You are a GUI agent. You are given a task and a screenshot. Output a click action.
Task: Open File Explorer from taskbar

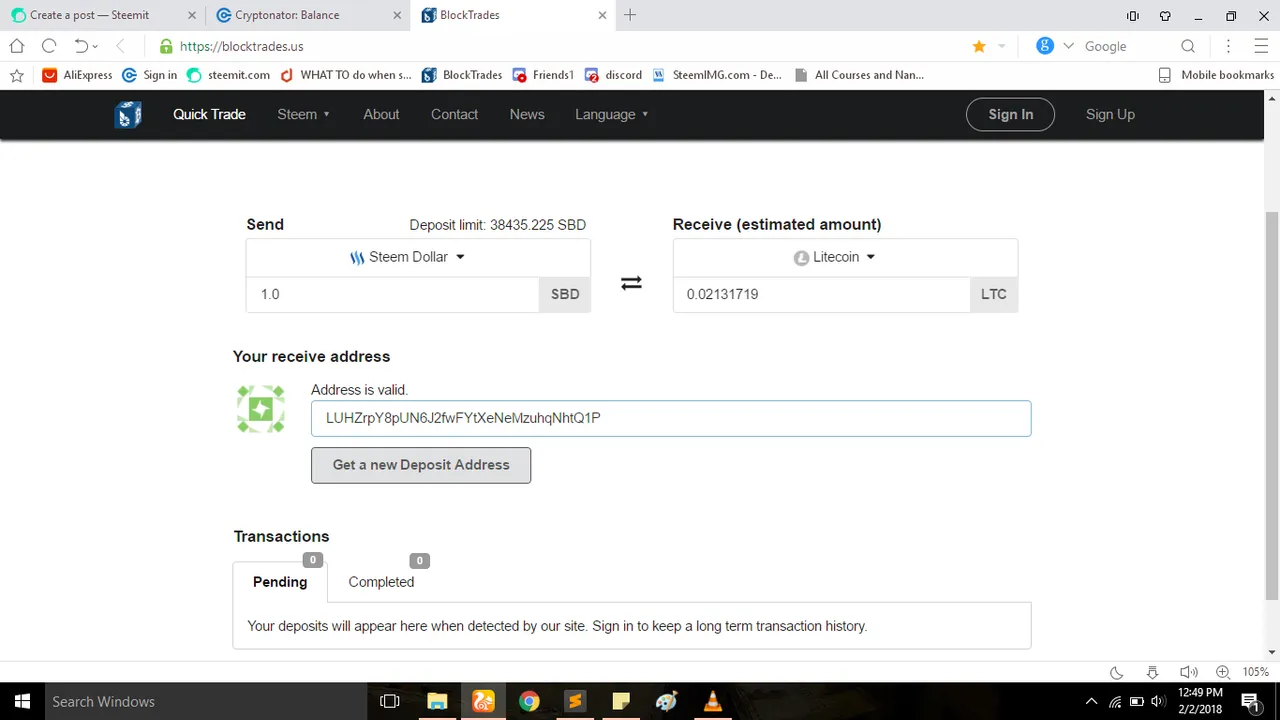[437, 701]
